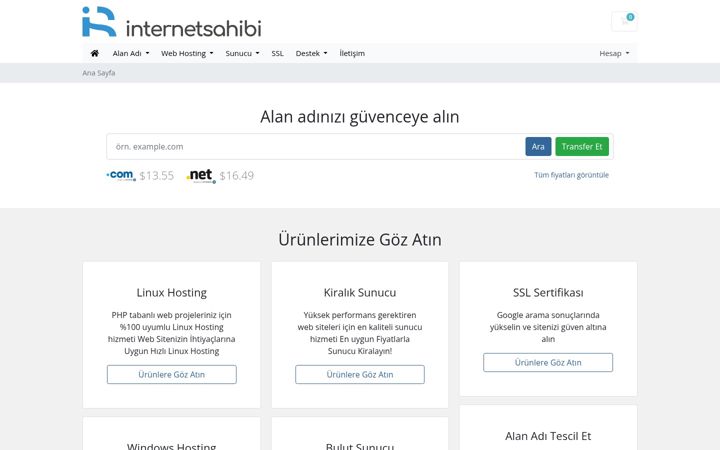The height and width of the screenshot is (450, 720).
Task: Expand the Destek menu
Action: tap(311, 53)
